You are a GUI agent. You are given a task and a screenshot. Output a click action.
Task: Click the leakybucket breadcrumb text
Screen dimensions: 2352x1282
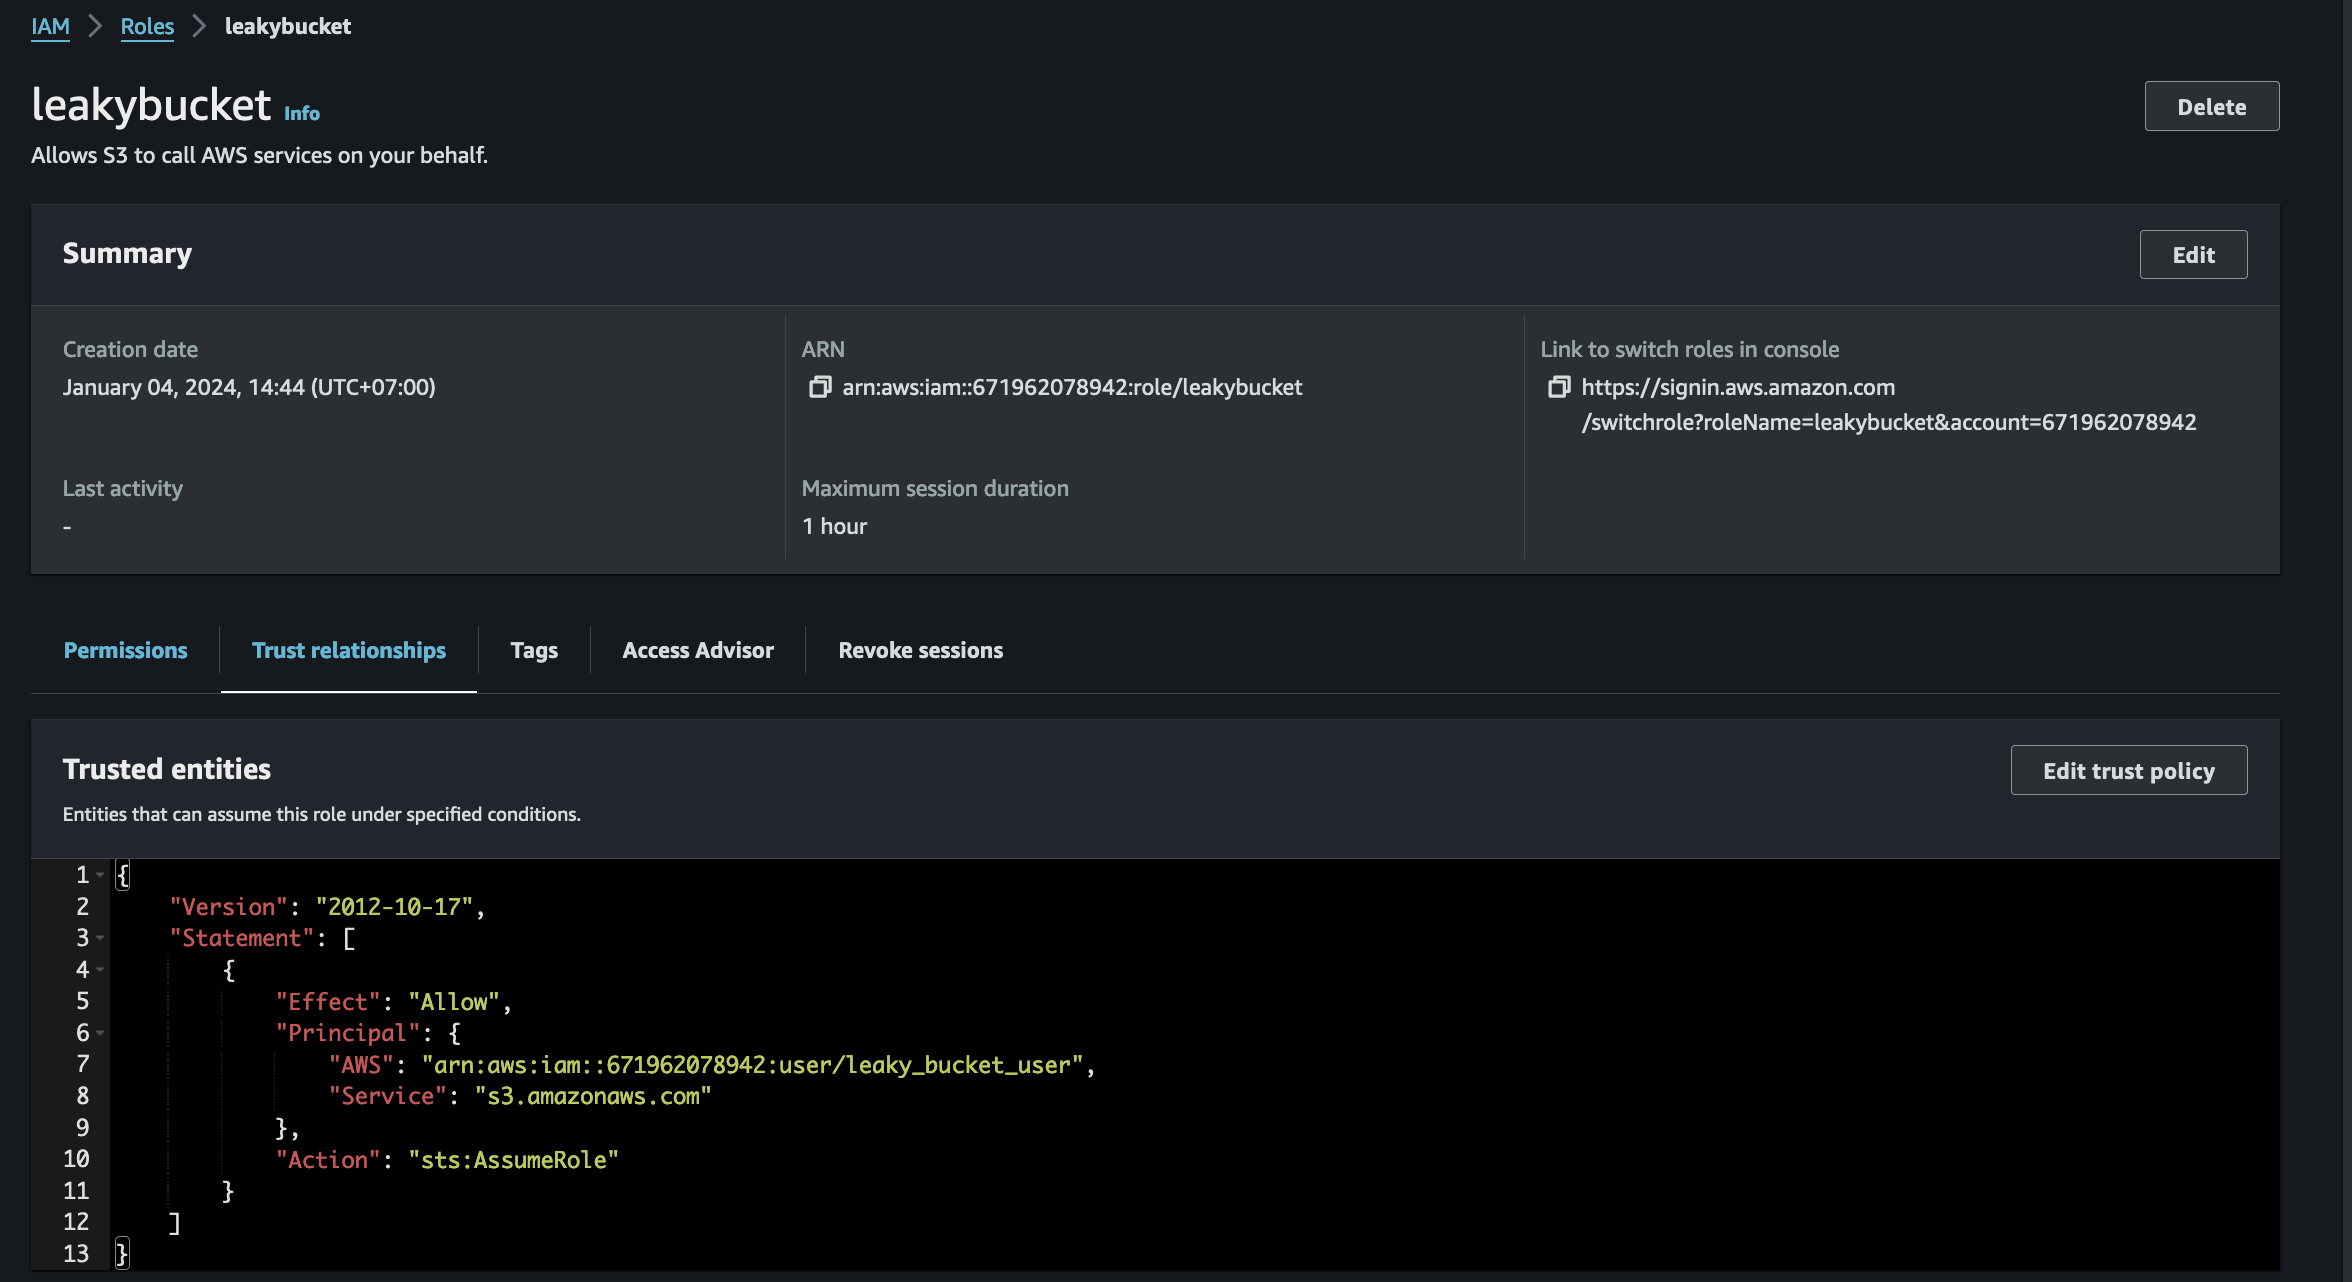coord(288,26)
